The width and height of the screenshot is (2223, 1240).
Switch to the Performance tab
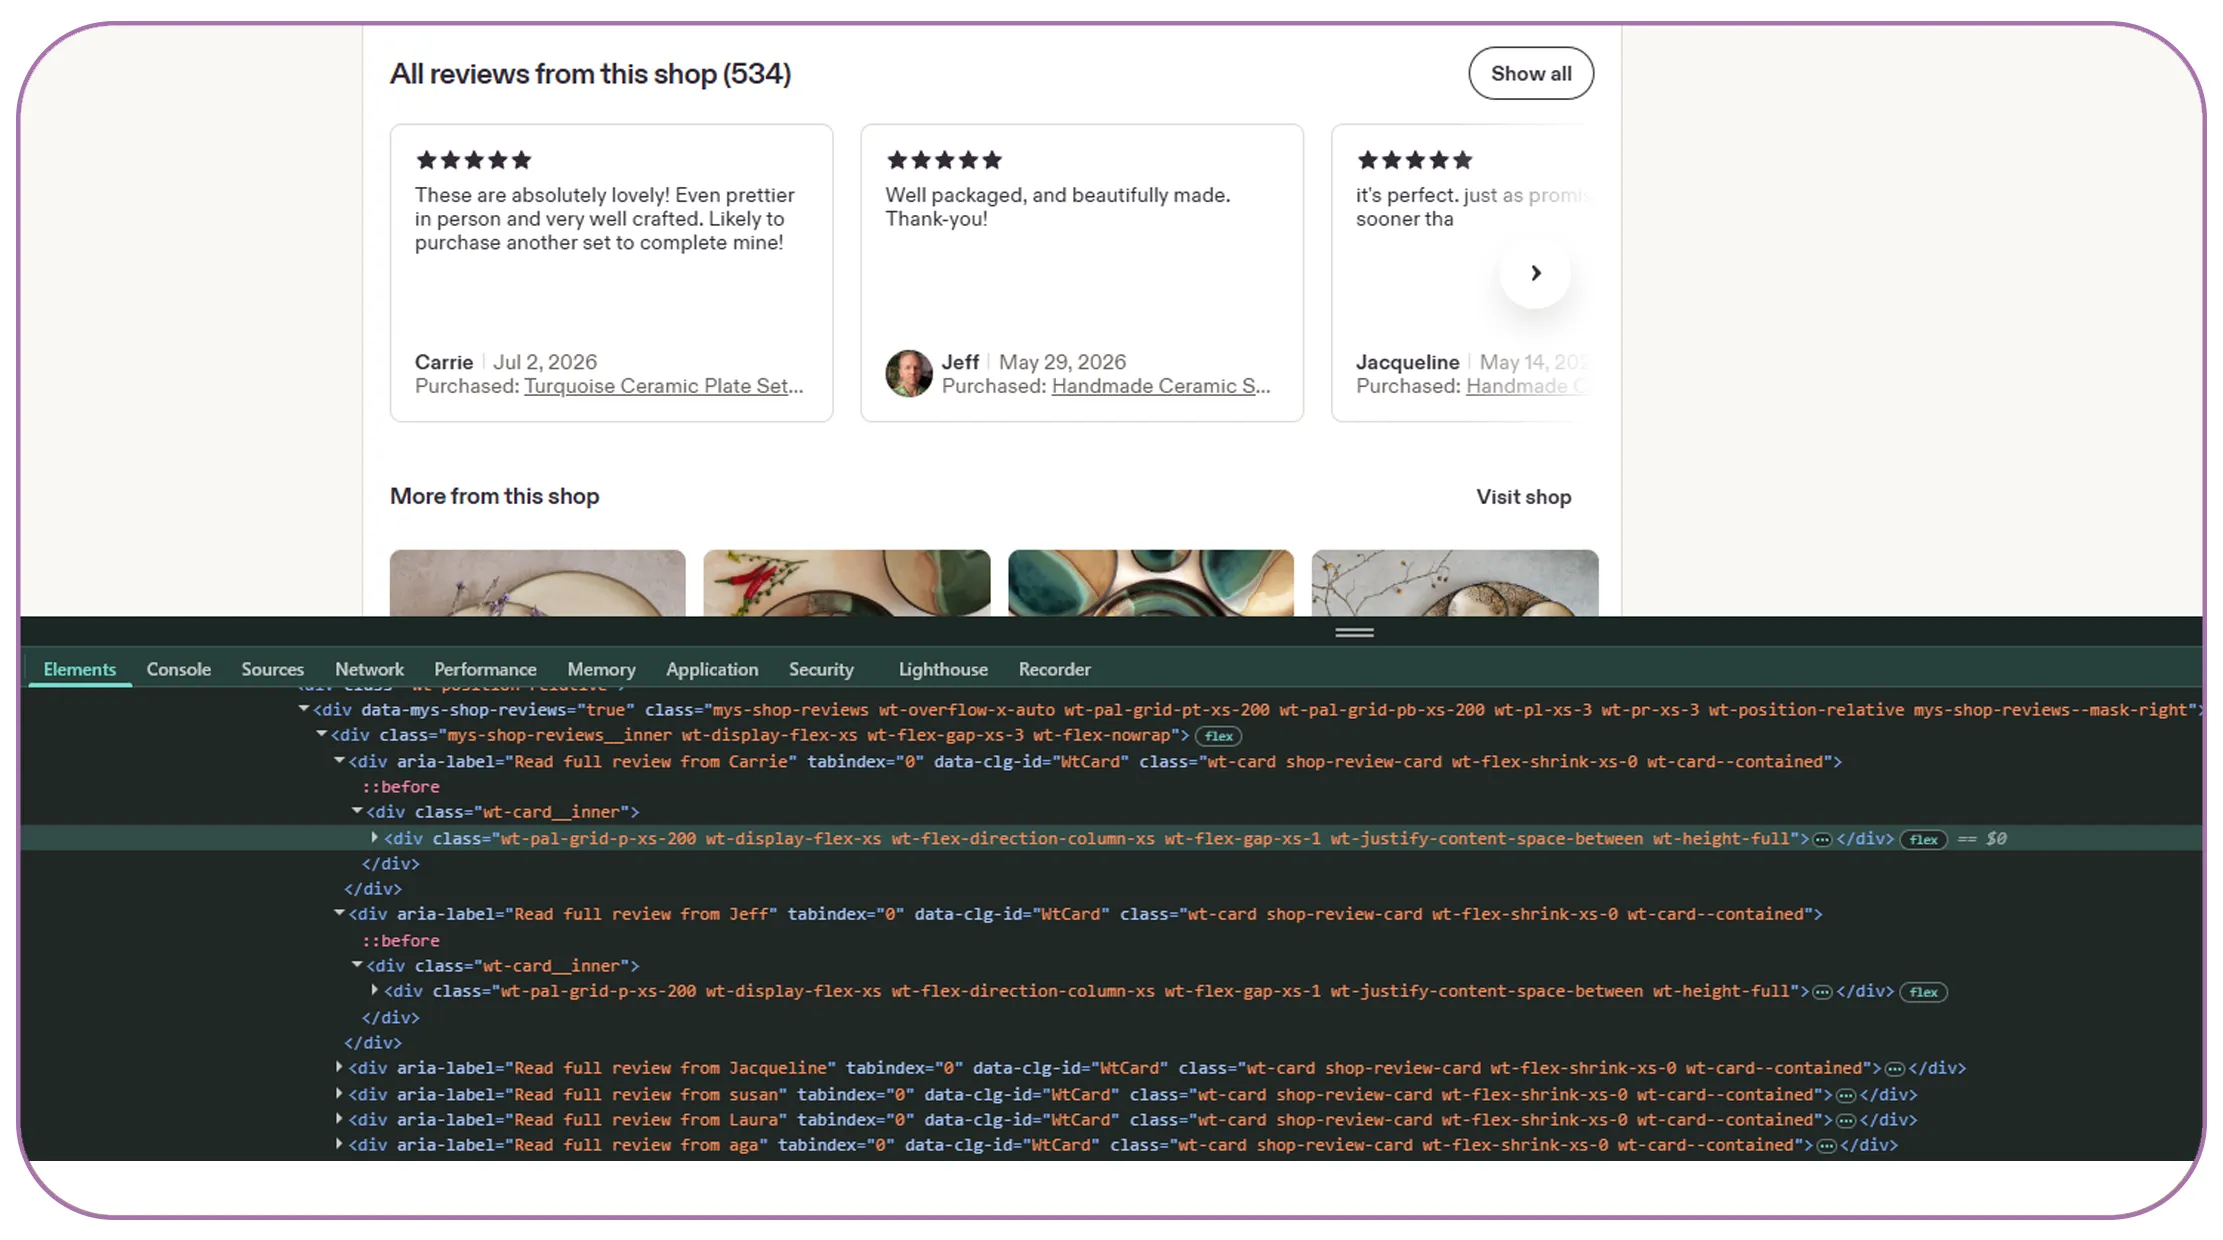coord(485,669)
